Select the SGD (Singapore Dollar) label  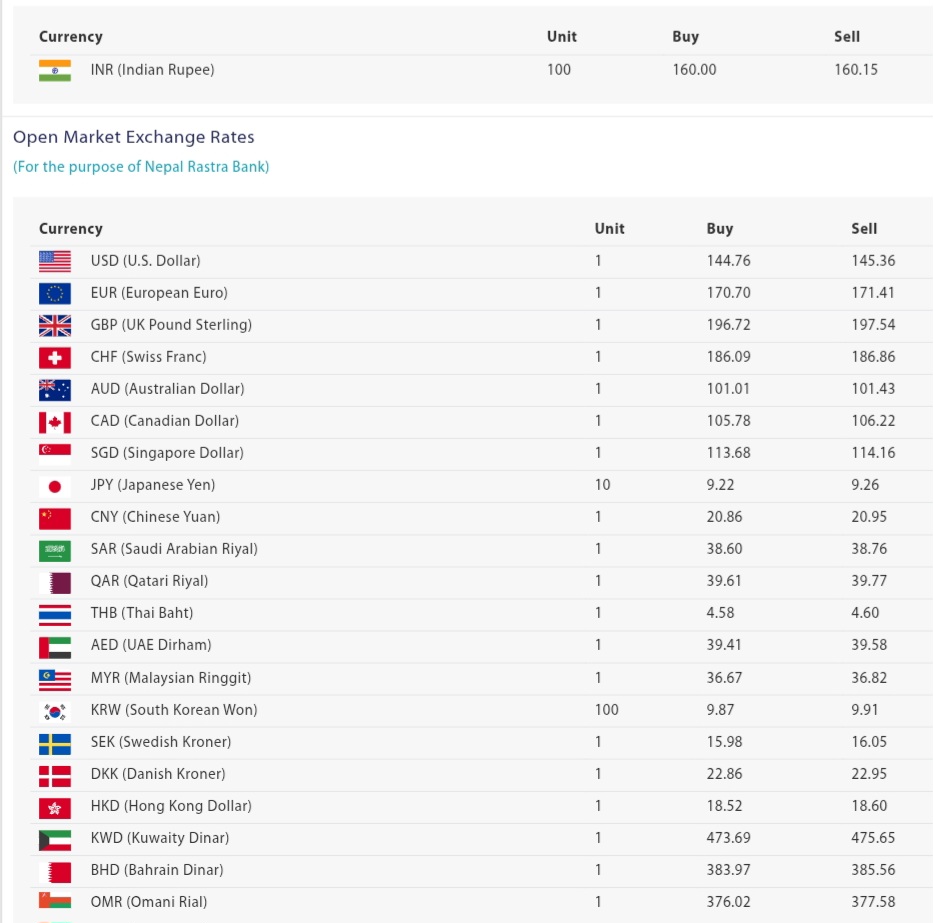tap(166, 453)
